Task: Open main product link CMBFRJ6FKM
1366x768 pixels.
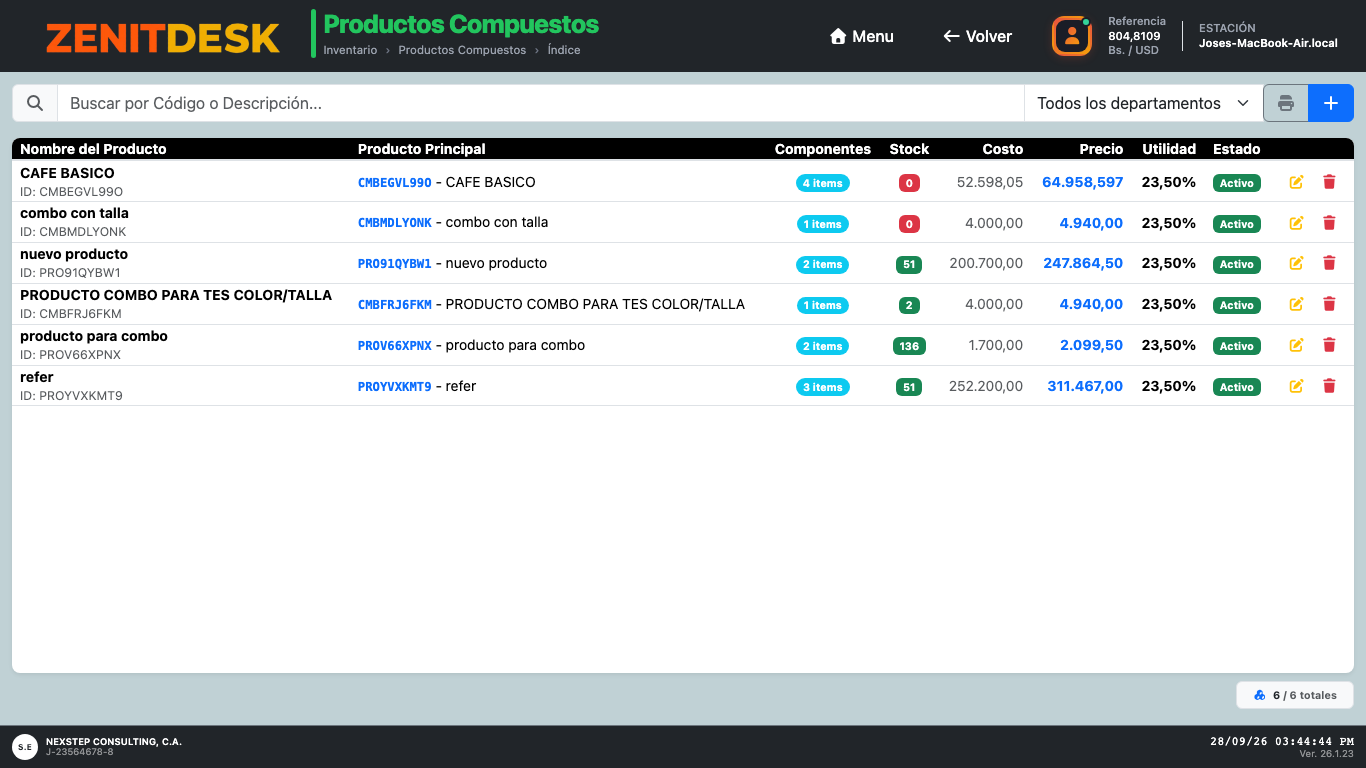Action: click(395, 305)
